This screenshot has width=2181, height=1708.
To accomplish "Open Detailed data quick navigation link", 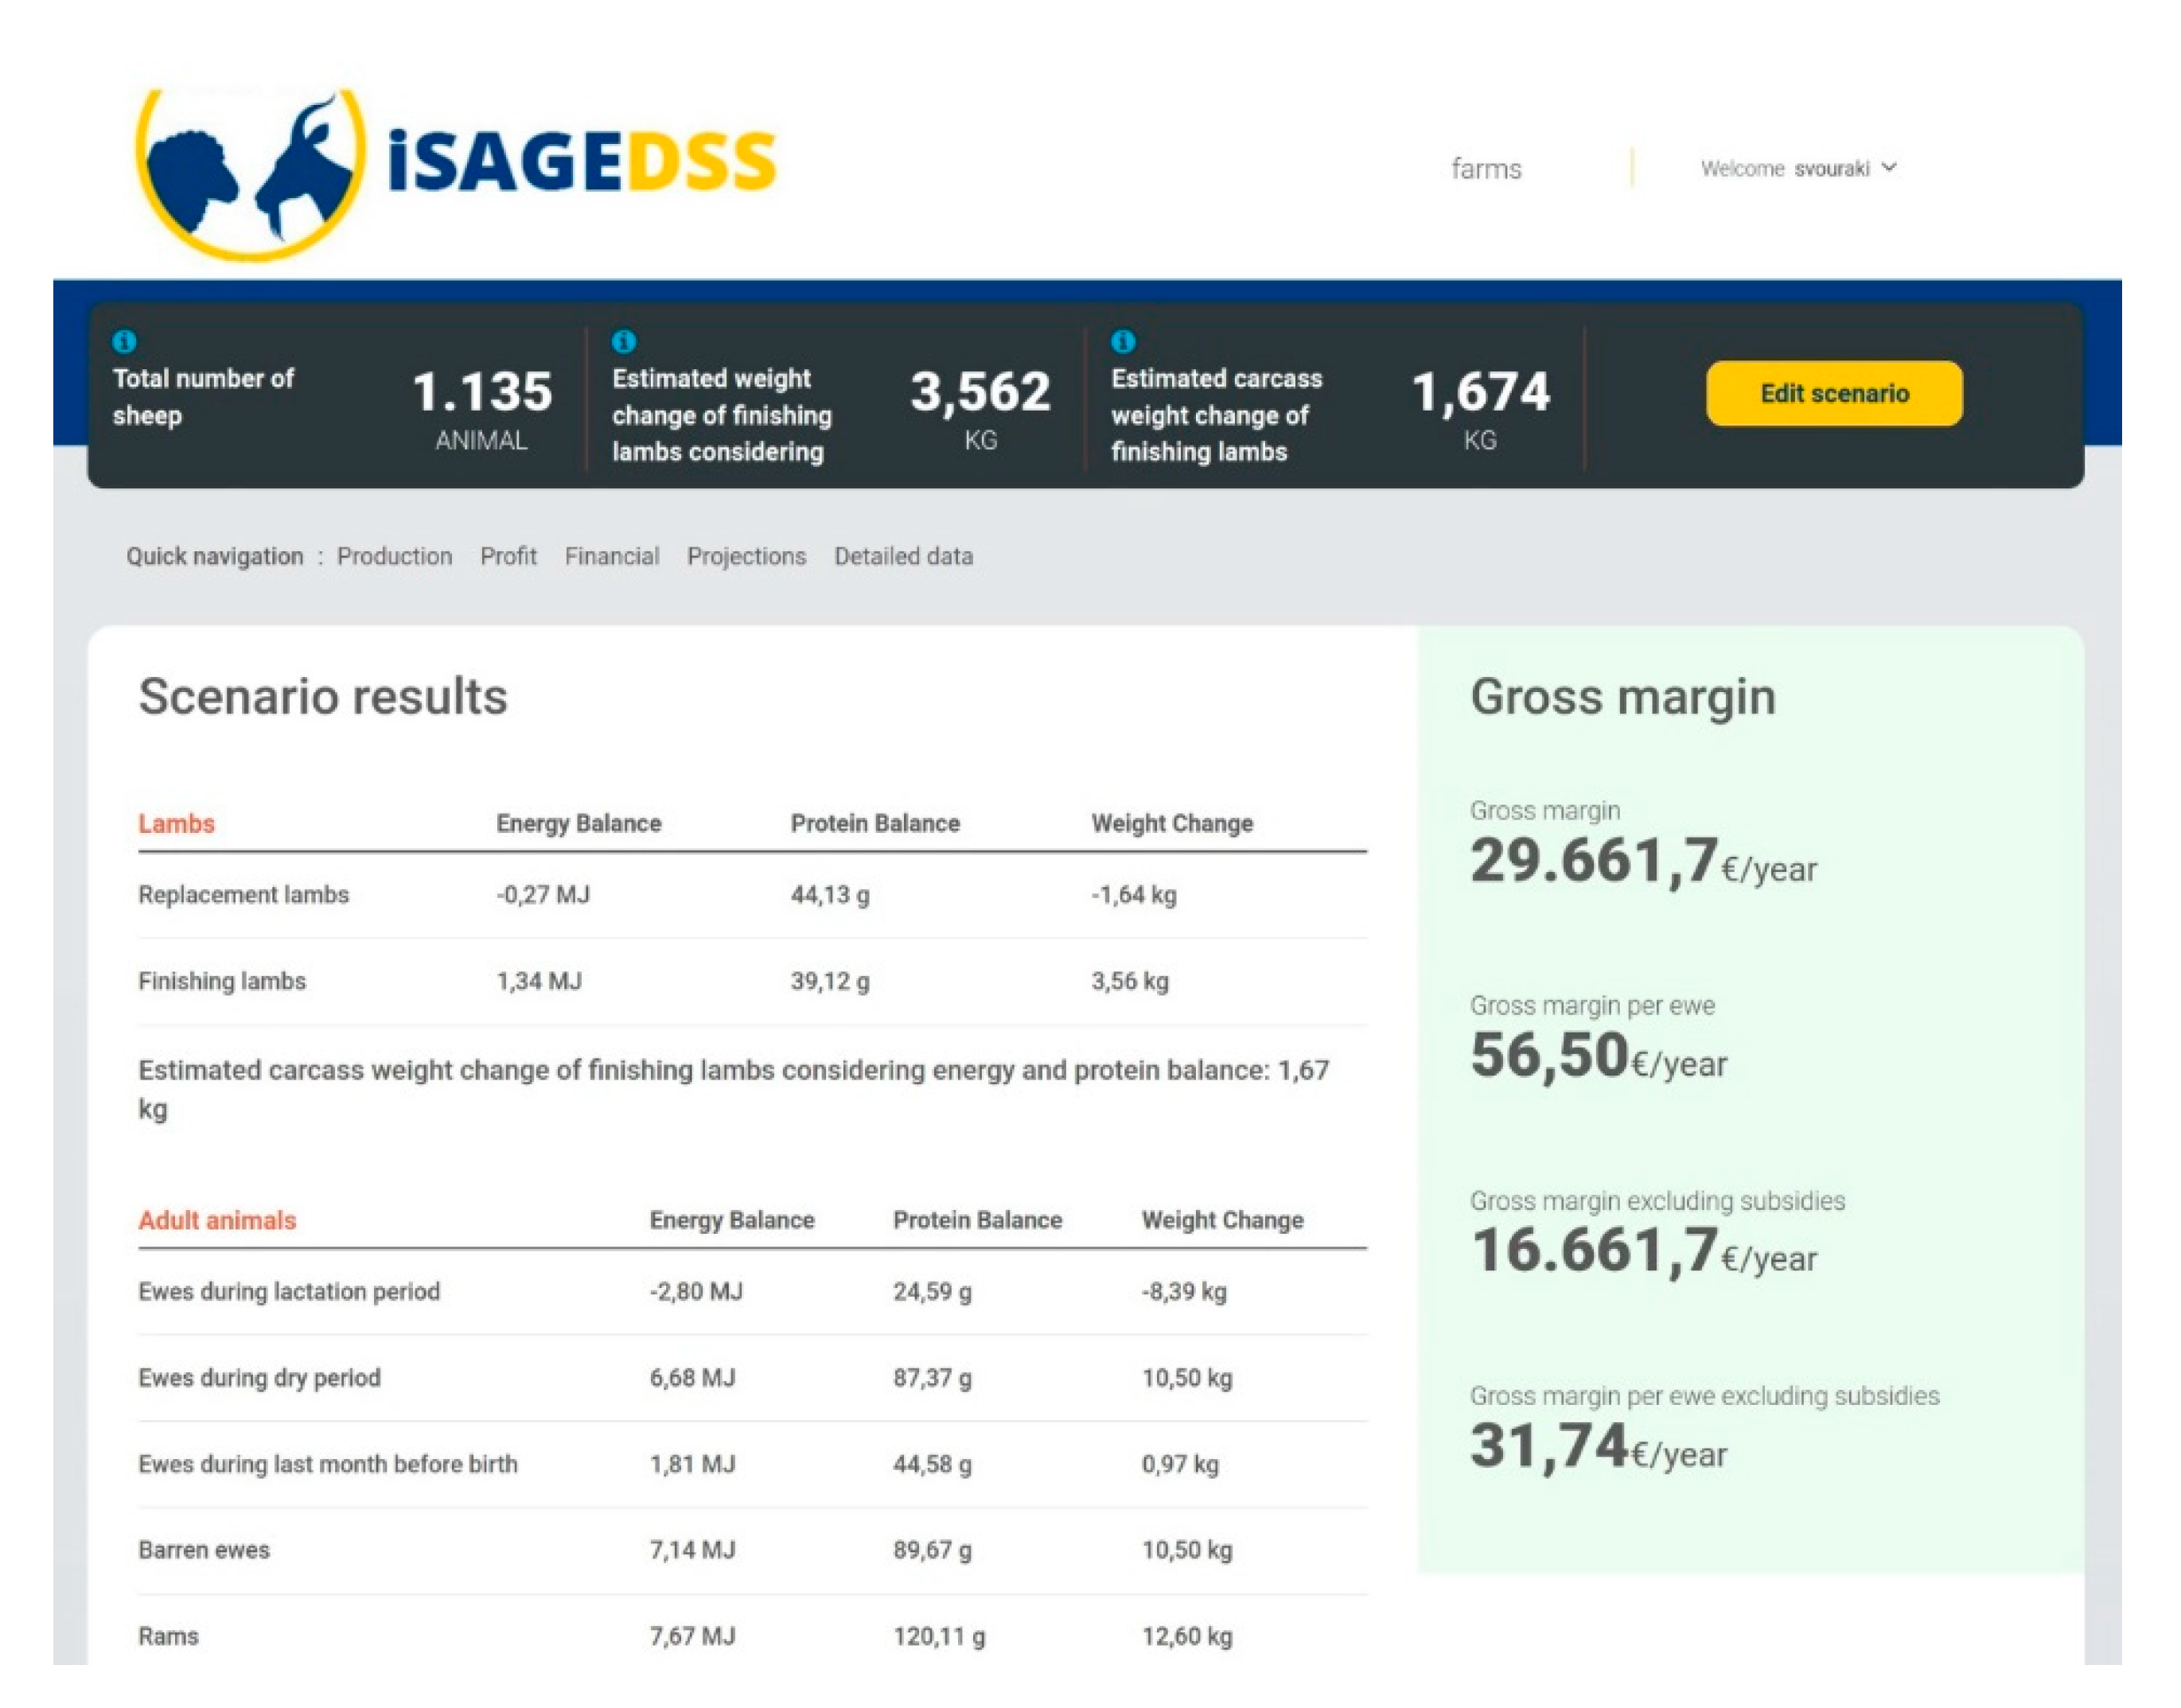I will tap(903, 556).
